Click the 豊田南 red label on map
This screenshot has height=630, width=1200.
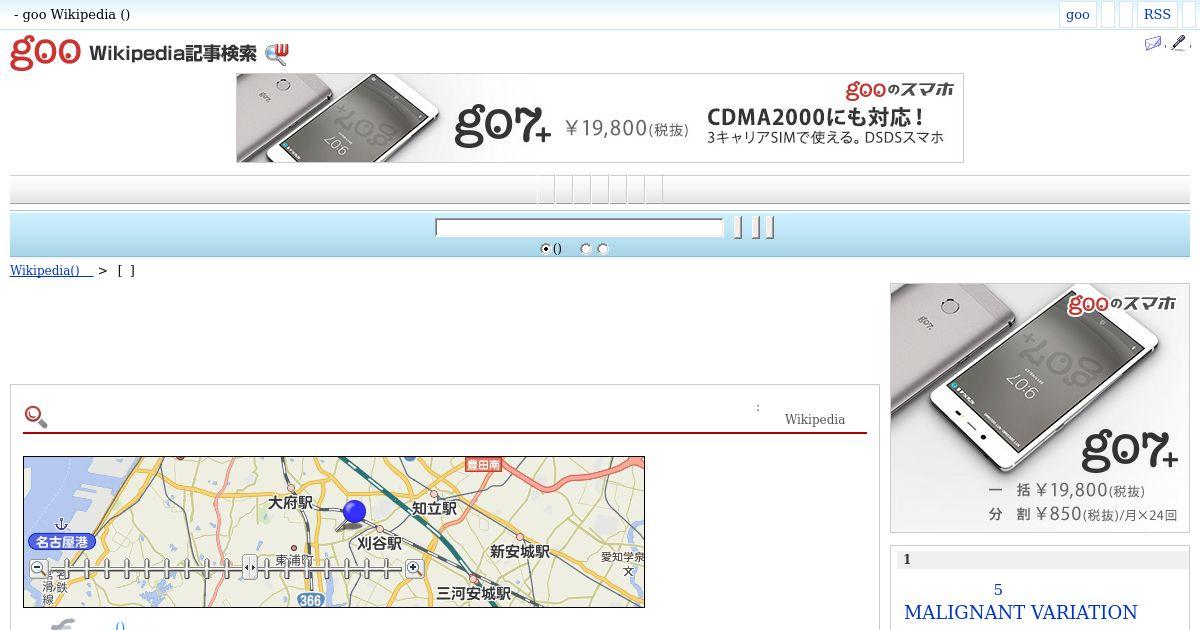[x=484, y=465]
